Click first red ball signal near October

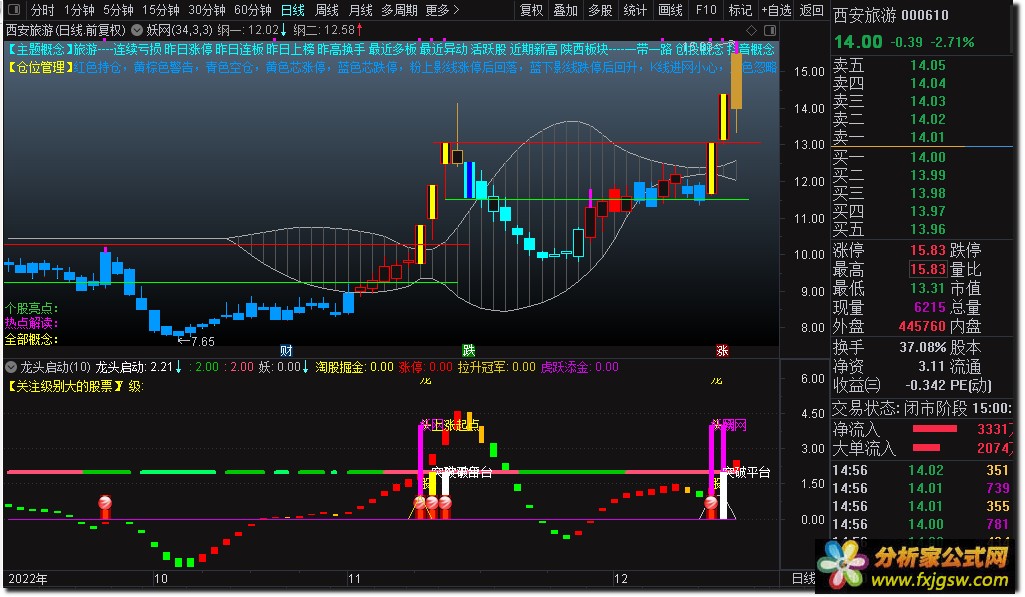[105, 503]
